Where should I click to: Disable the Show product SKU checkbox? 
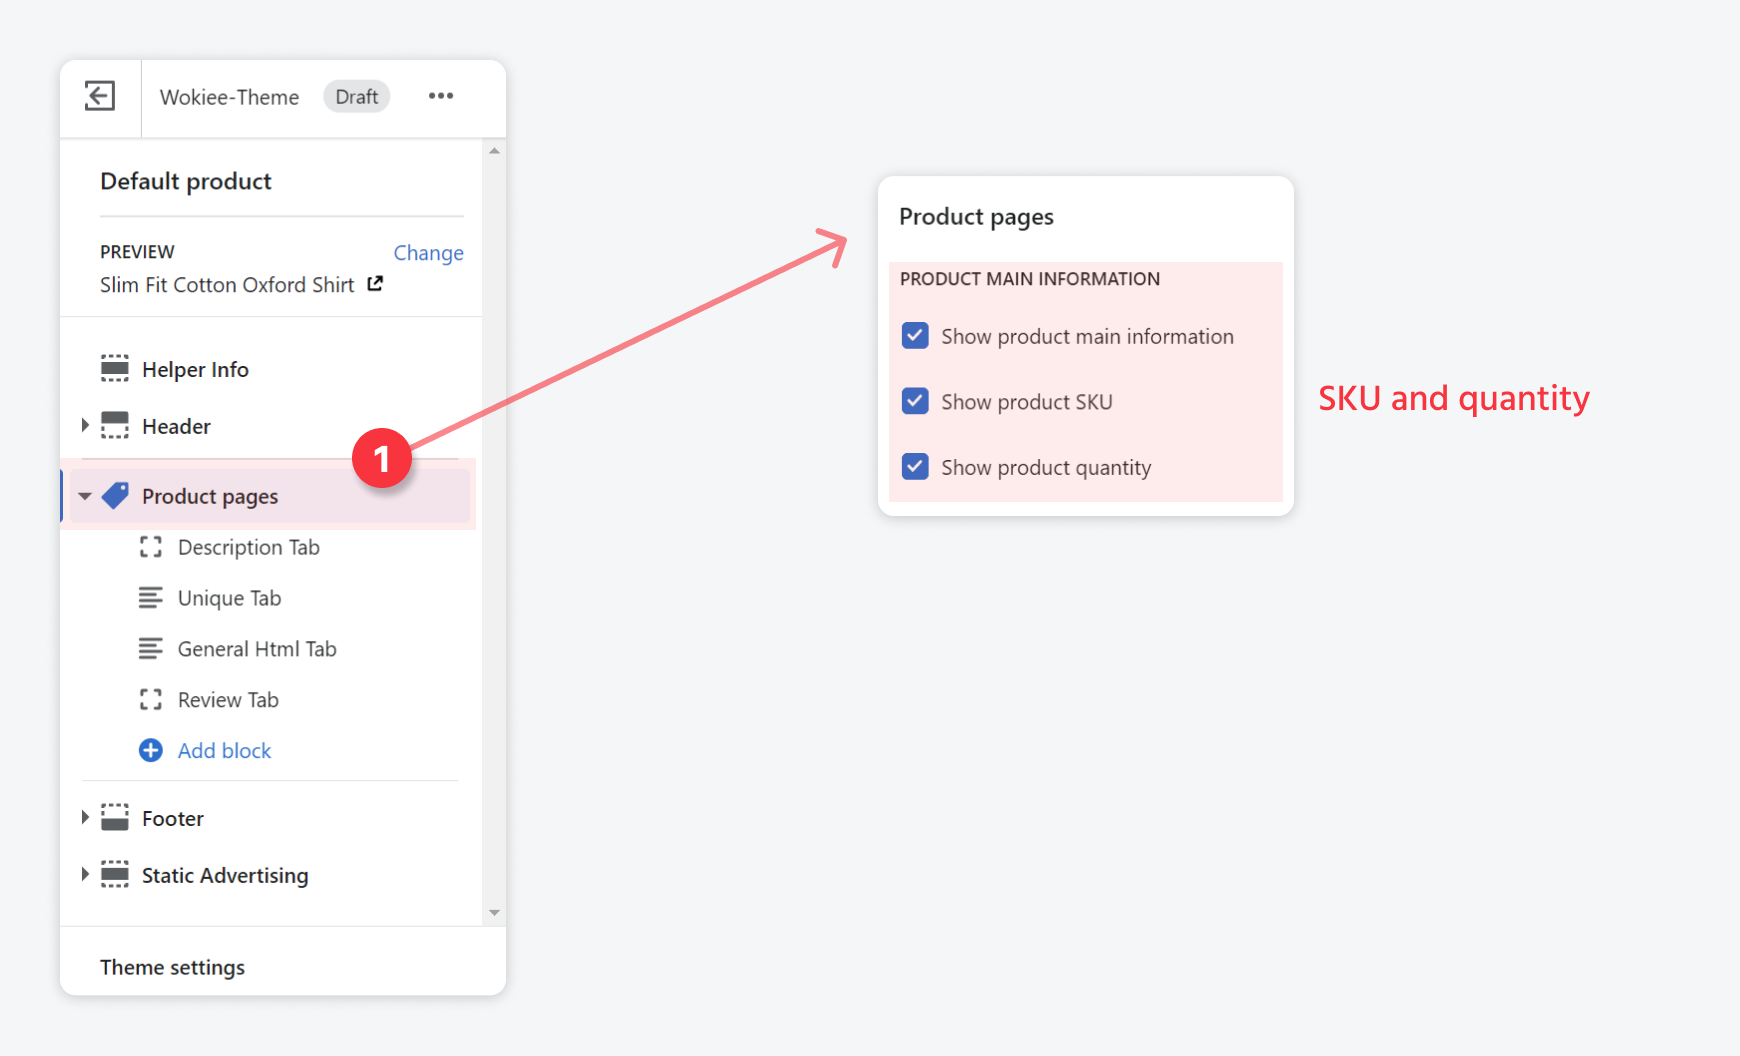pos(914,401)
